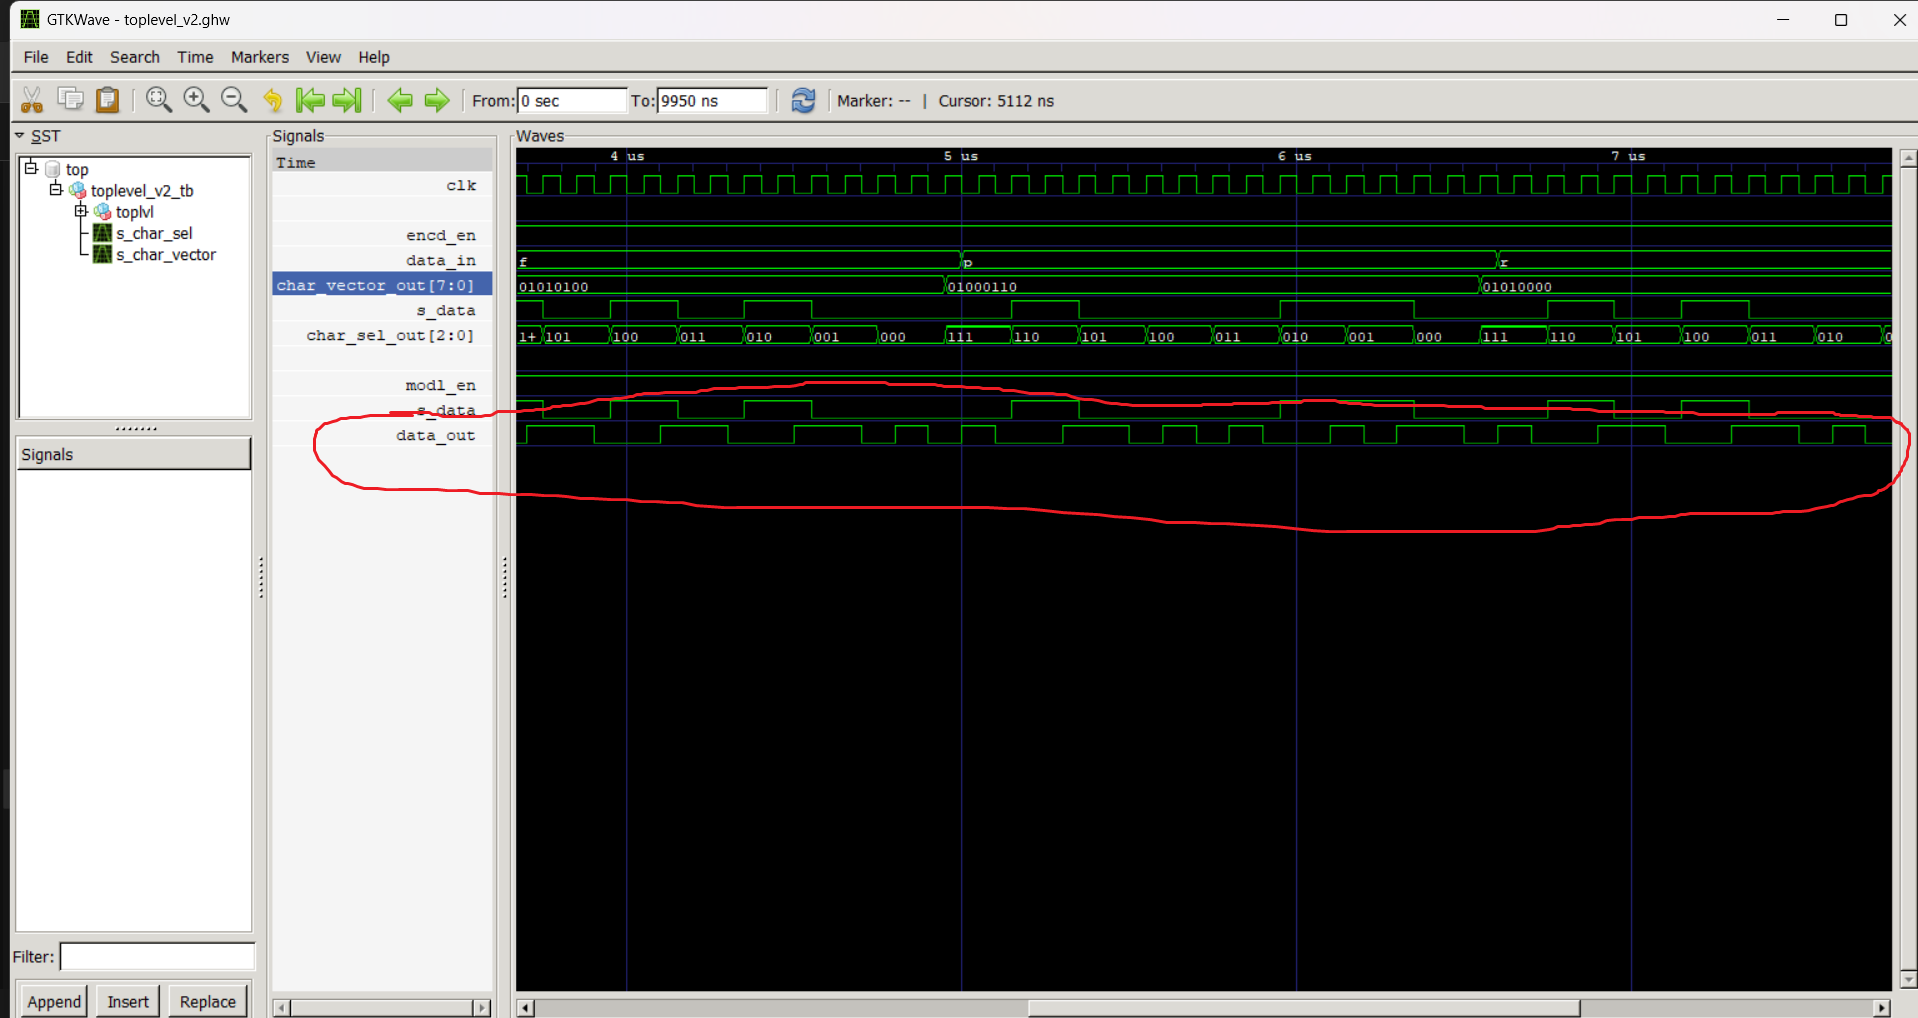The width and height of the screenshot is (1918, 1018).
Task: Open the Search menu
Action: coord(134,57)
